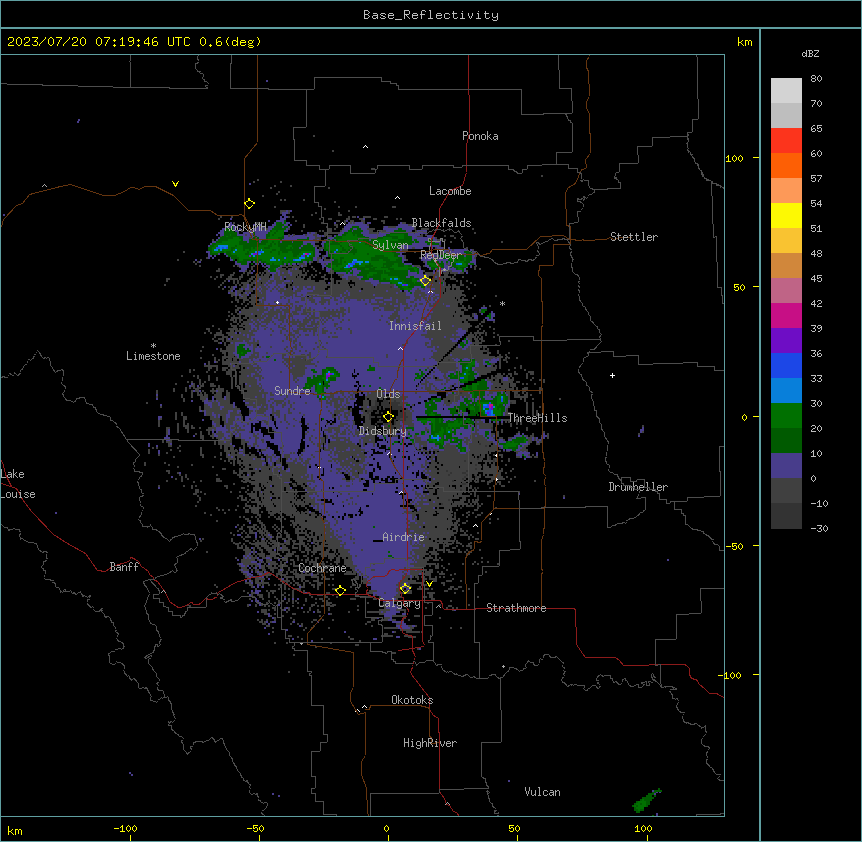The image size is (862, 842).
Task: Click the yellow diamond marker below RedDeer
Action: click(426, 281)
